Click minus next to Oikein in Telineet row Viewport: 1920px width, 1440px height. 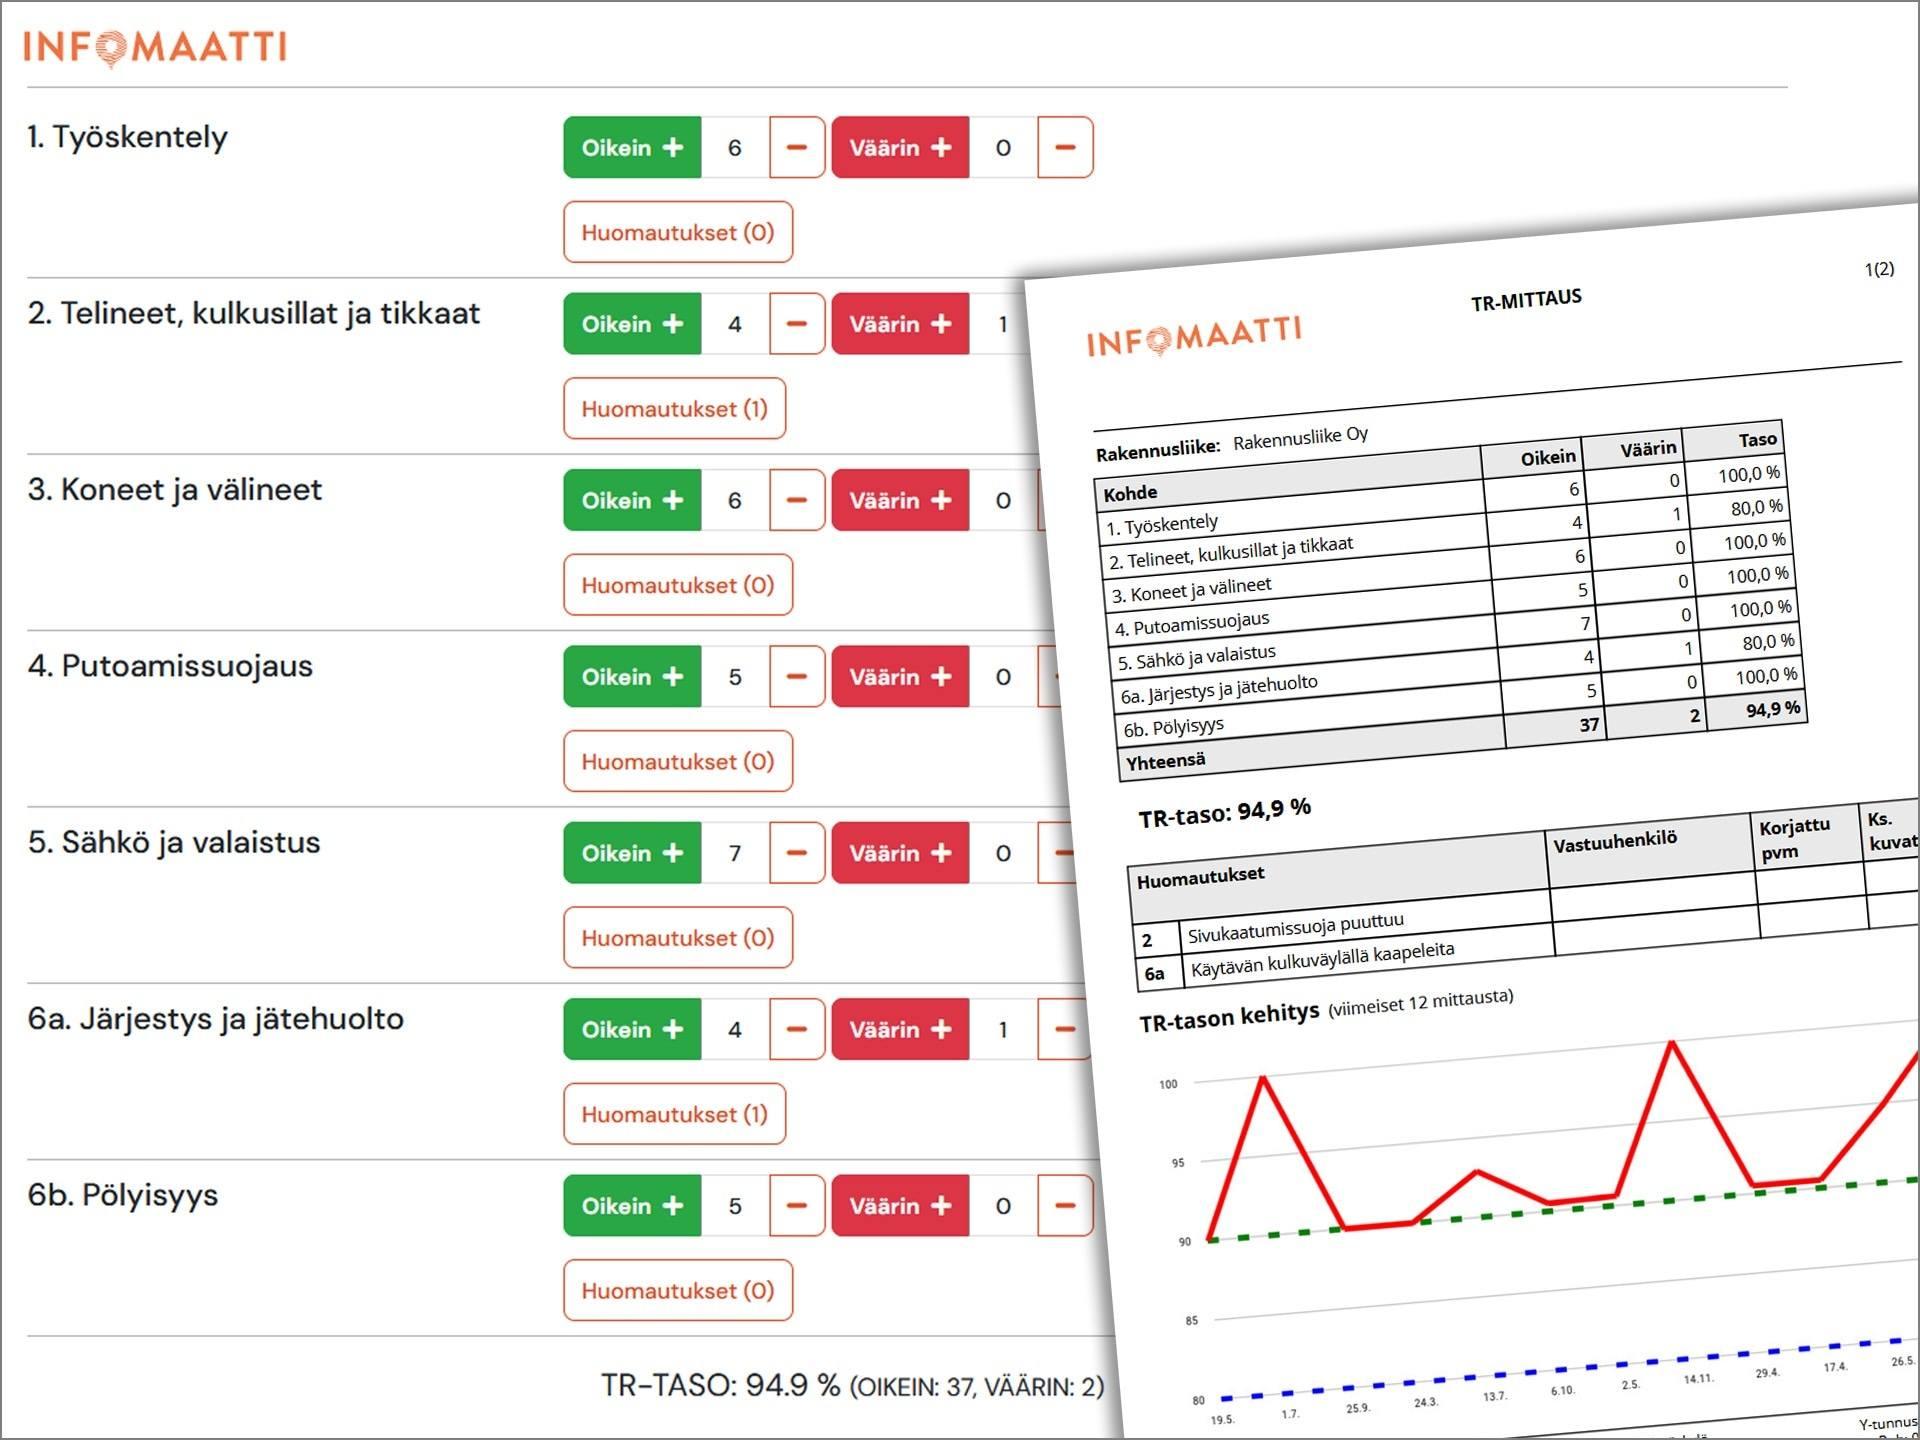tap(797, 324)
